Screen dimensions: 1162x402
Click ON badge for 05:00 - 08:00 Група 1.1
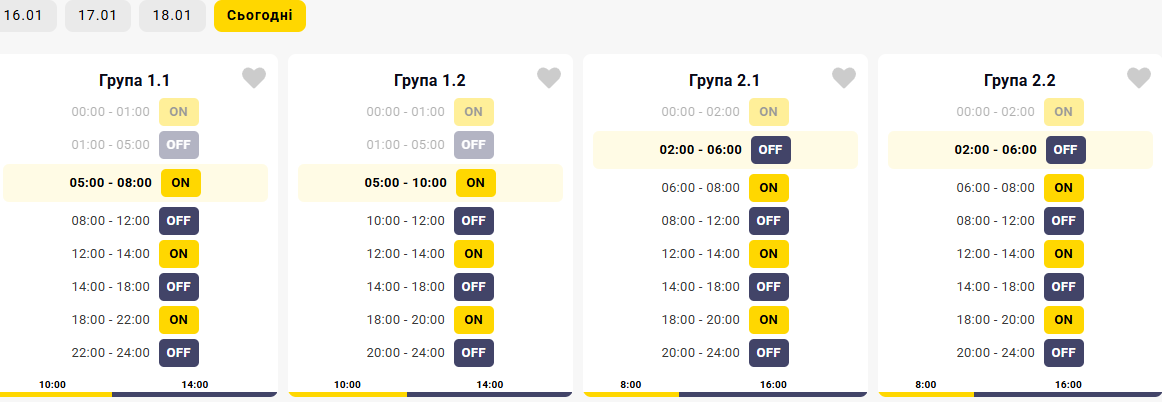pyautogui.click(x=181, y=182)
